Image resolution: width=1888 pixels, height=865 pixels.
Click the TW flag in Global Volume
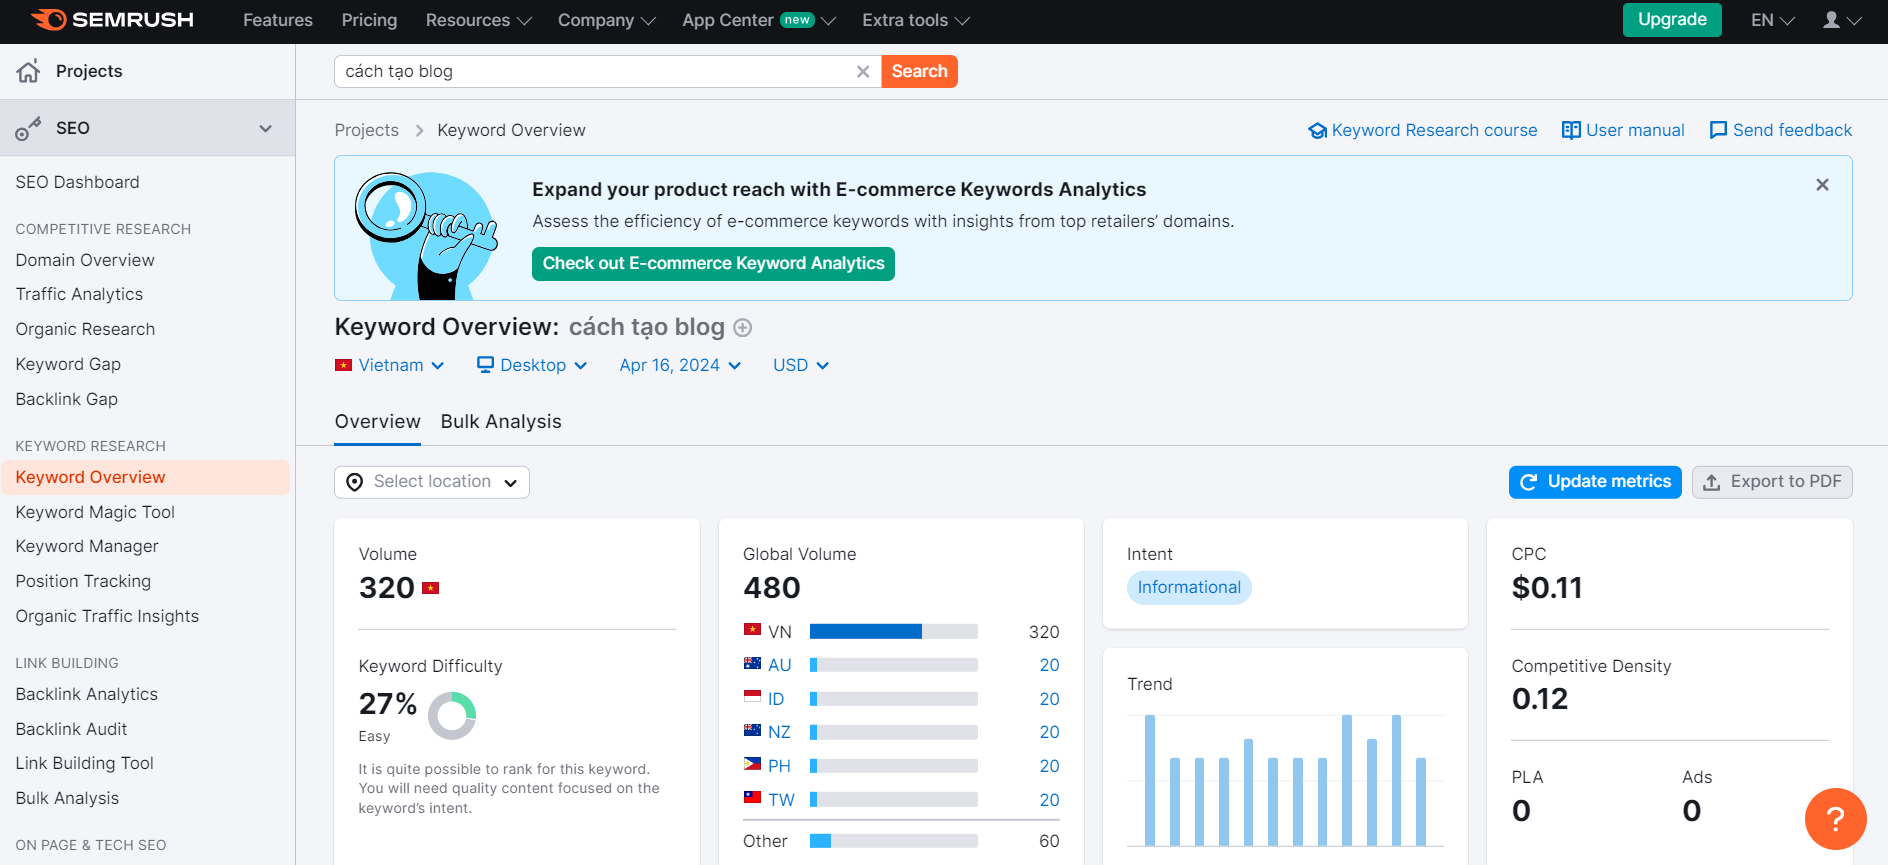(x=752, y=798)
